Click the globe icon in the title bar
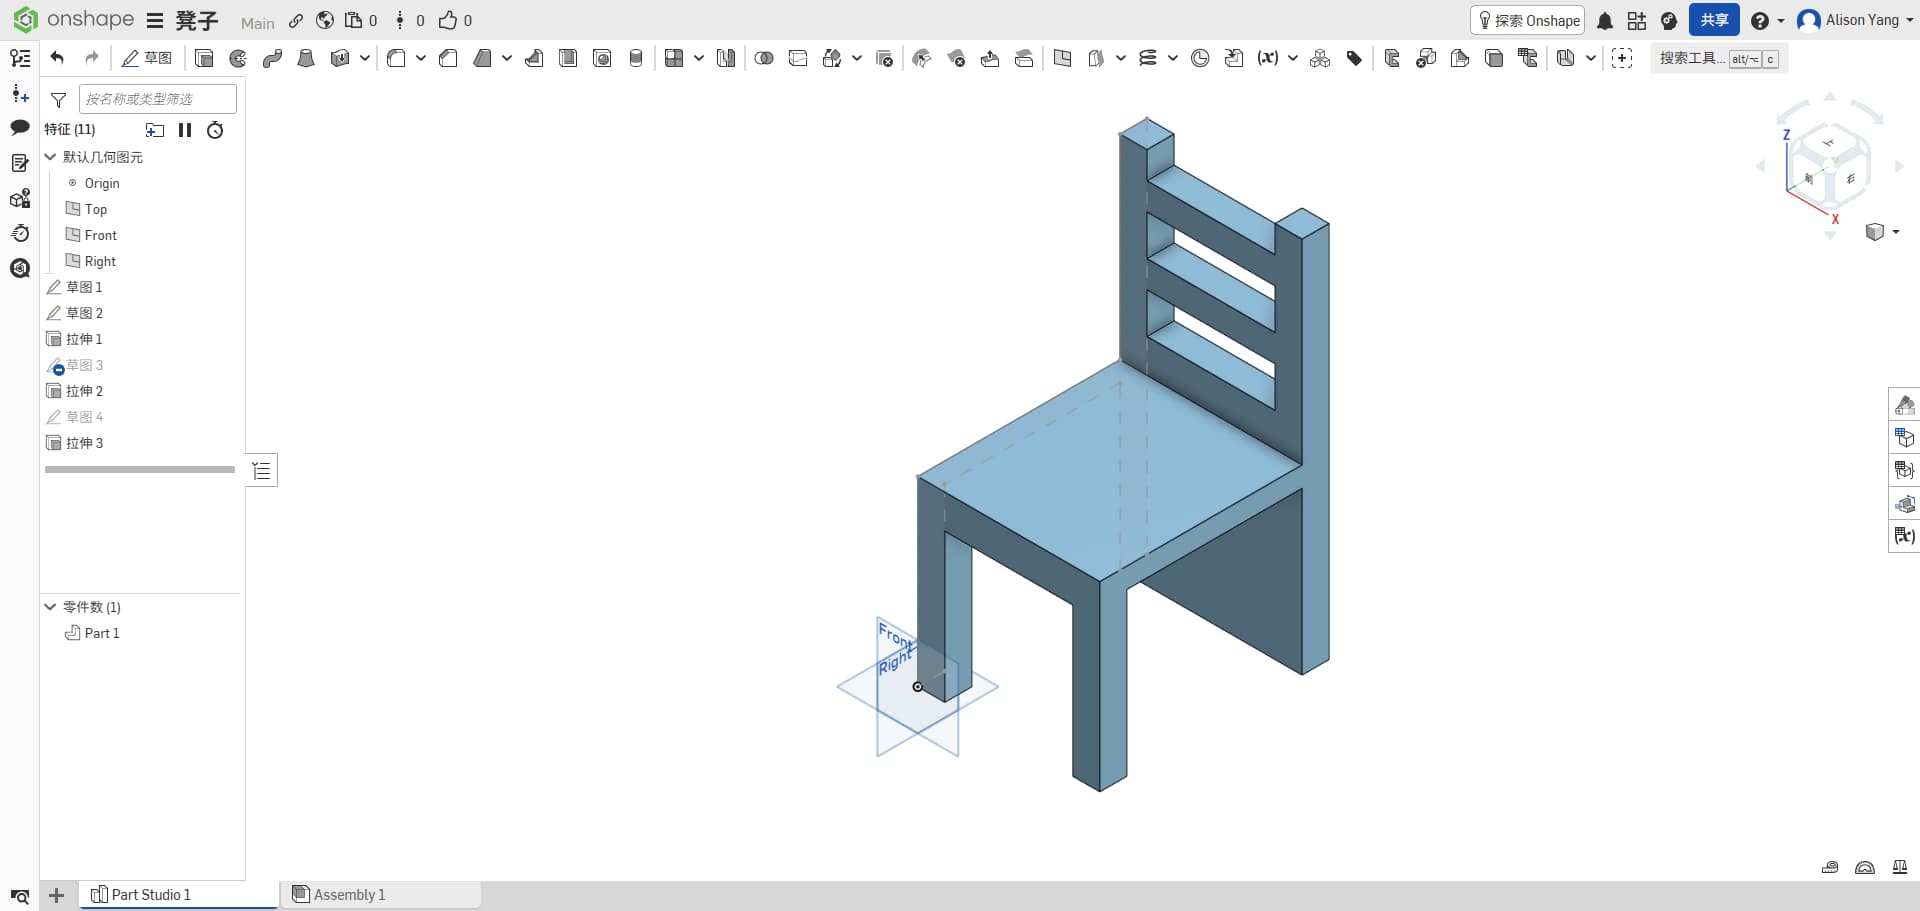Image resolution: width=1920 pixels, height=911 pixels. 325,21
